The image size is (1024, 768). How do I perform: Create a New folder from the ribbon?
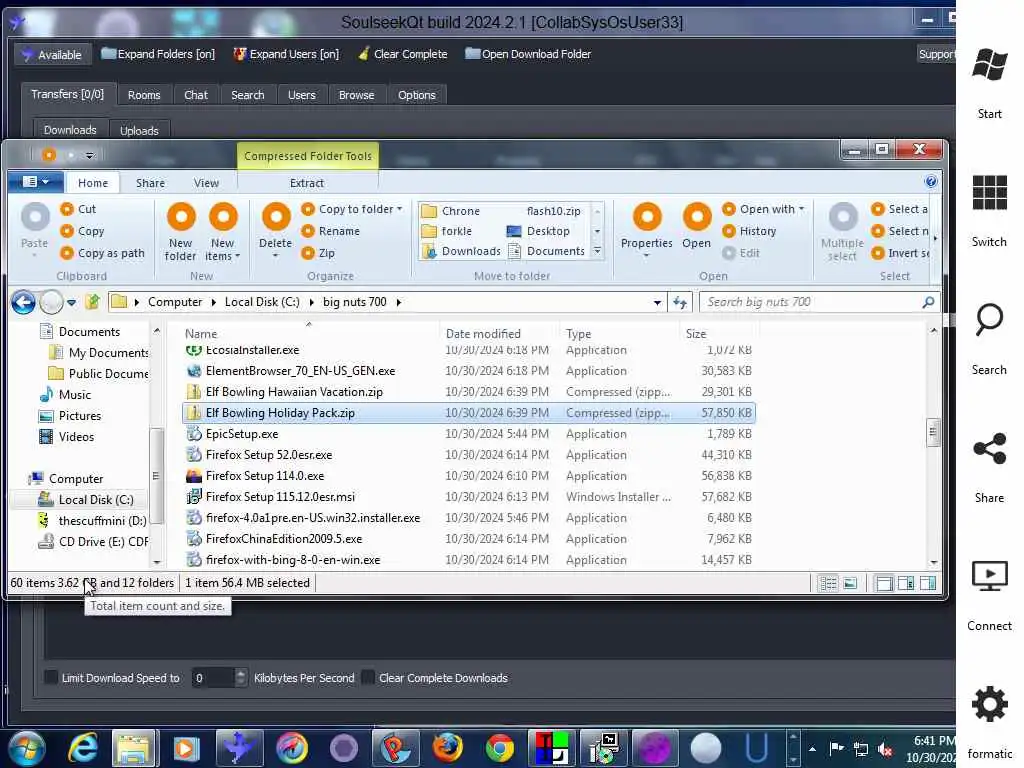point(181,232)
